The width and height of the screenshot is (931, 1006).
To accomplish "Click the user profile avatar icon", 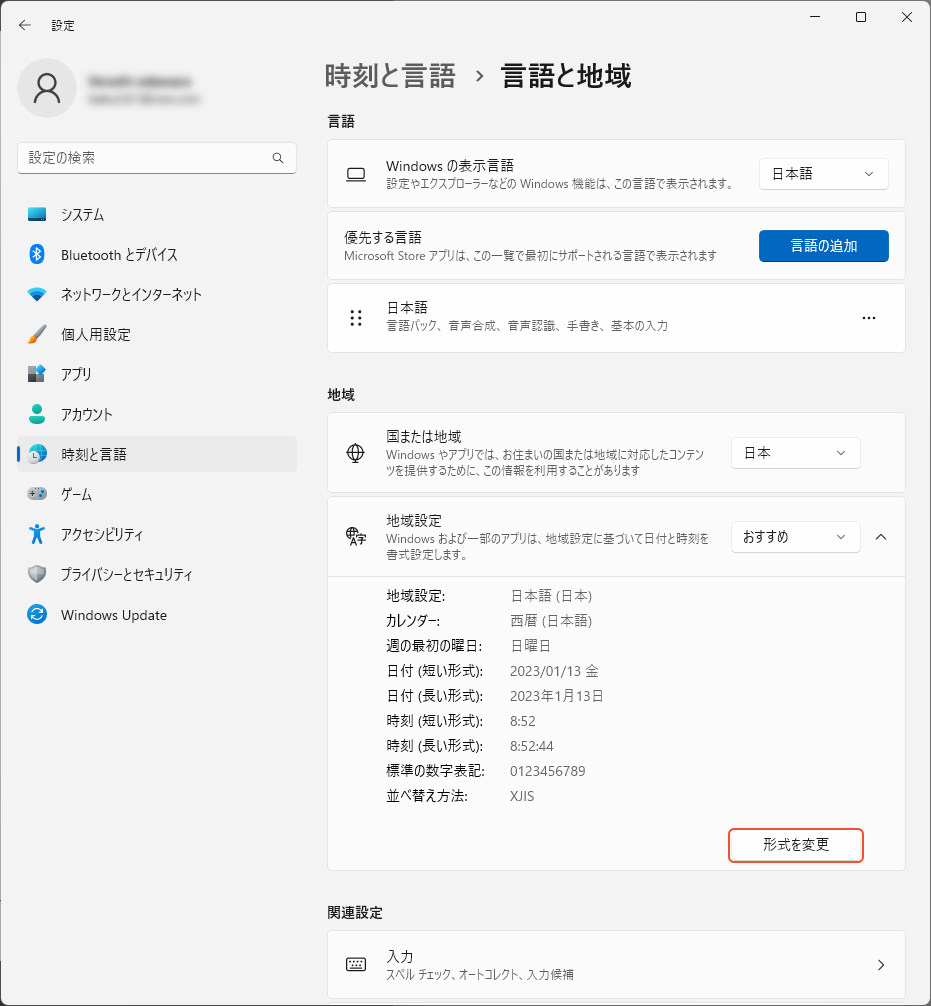I will [47, 88].
